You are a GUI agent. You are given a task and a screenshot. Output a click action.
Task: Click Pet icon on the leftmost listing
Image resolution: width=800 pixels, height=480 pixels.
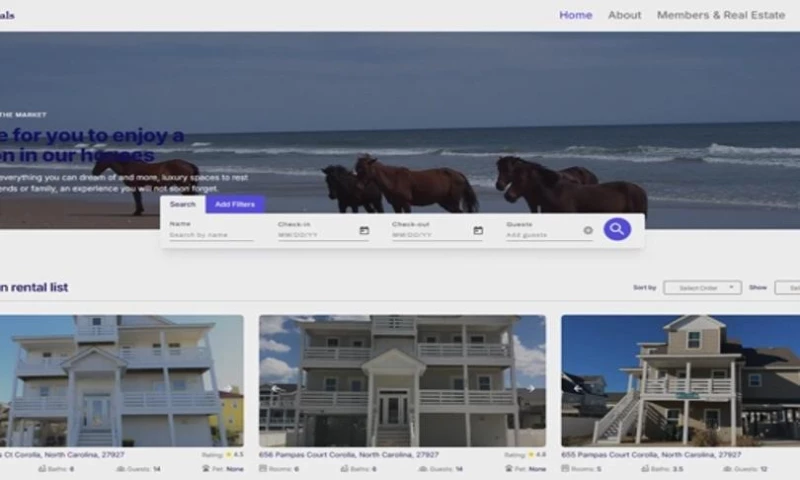pyautogui.click(x=206, y=468)
